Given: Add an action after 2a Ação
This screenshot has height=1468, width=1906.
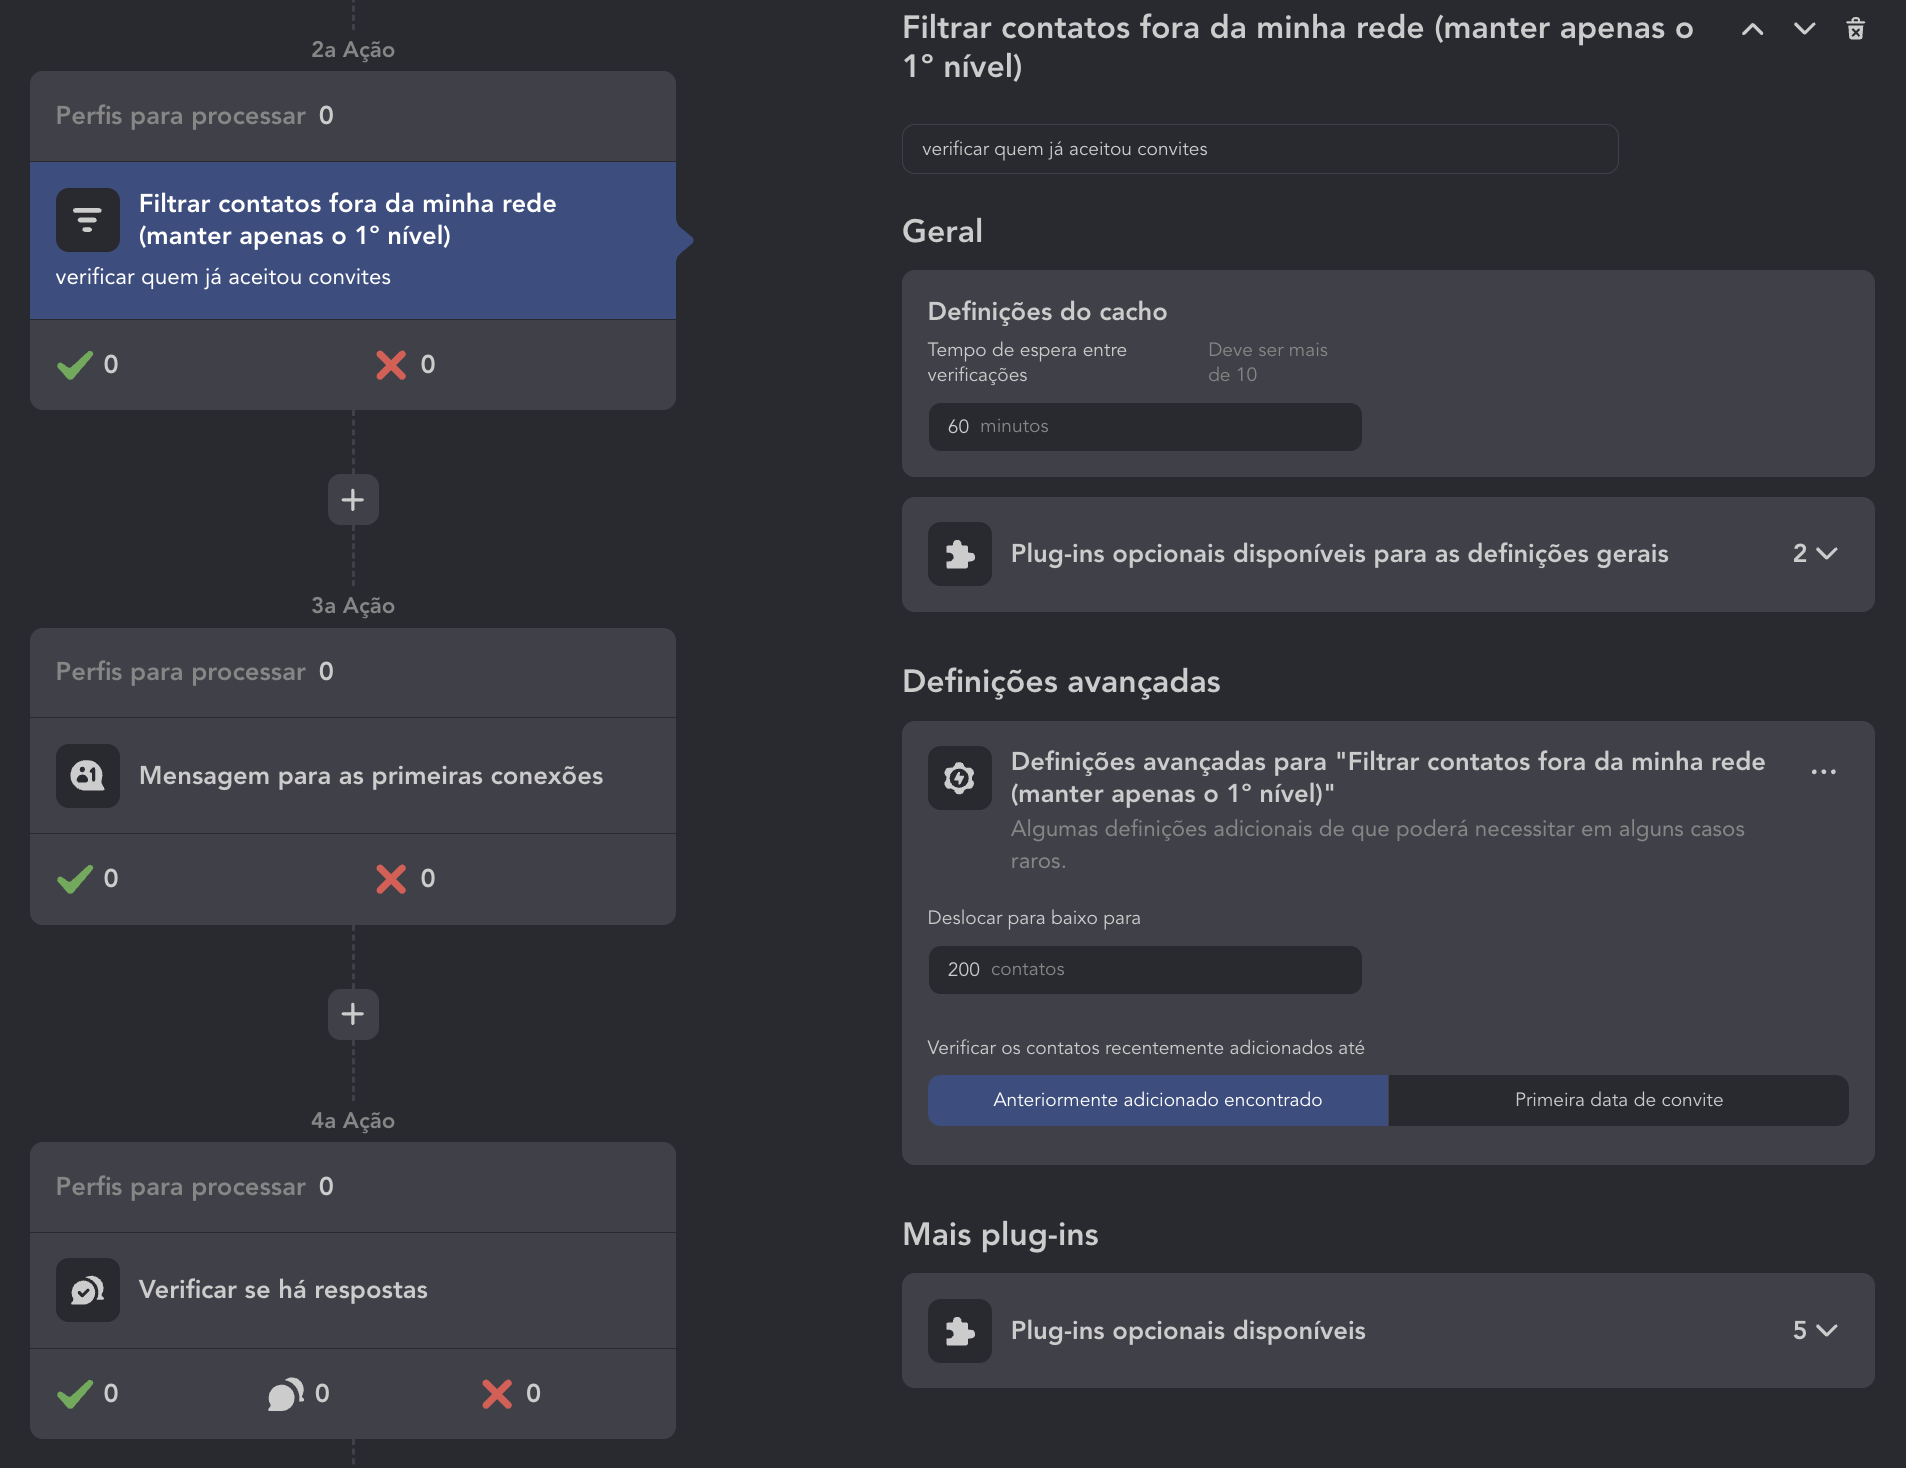Looking at the screenshot, I should (353, 500).
